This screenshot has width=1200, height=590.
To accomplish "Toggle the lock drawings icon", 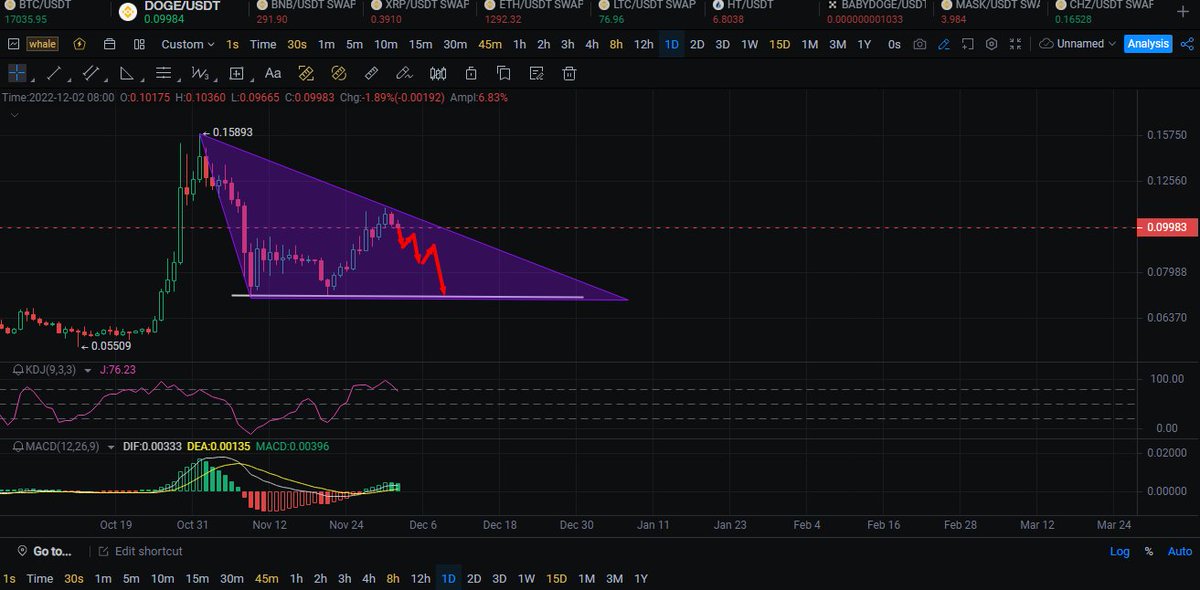I will click(470, 73).
